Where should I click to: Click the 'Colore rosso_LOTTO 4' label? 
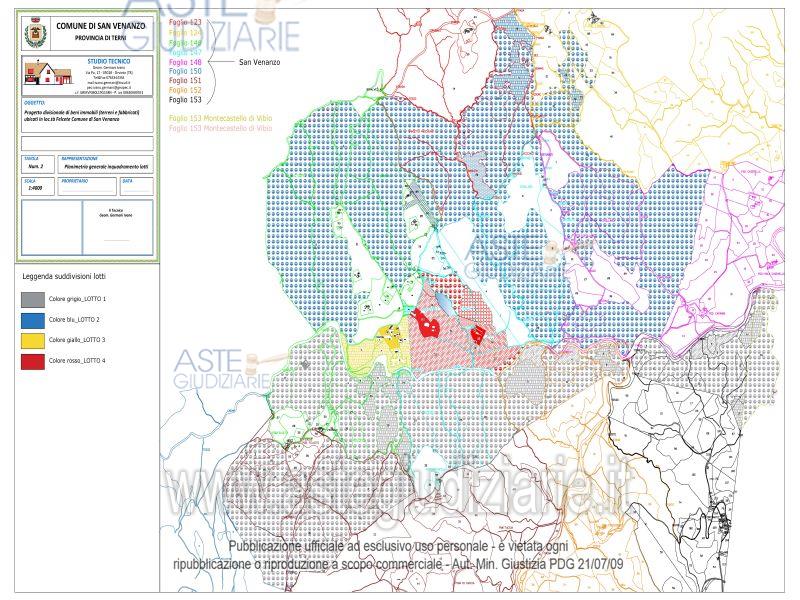tap(77, 361)
